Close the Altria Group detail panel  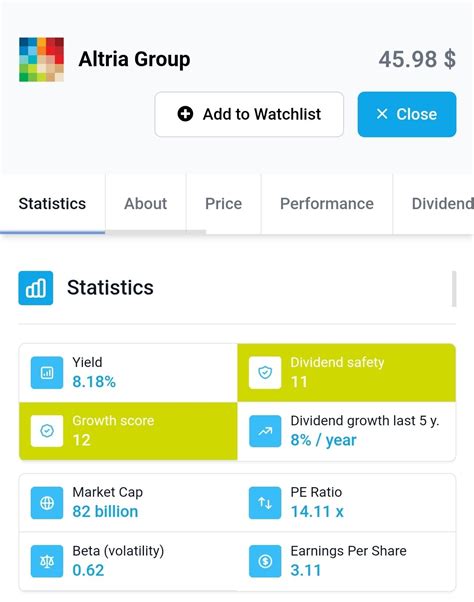tap(407, 114)
